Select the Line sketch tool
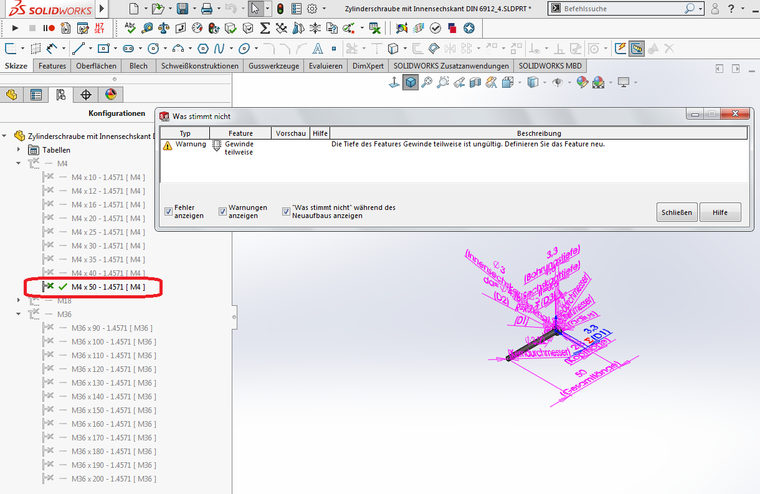Viewport: 760px width, 494px height. click(x=78, y=48)
